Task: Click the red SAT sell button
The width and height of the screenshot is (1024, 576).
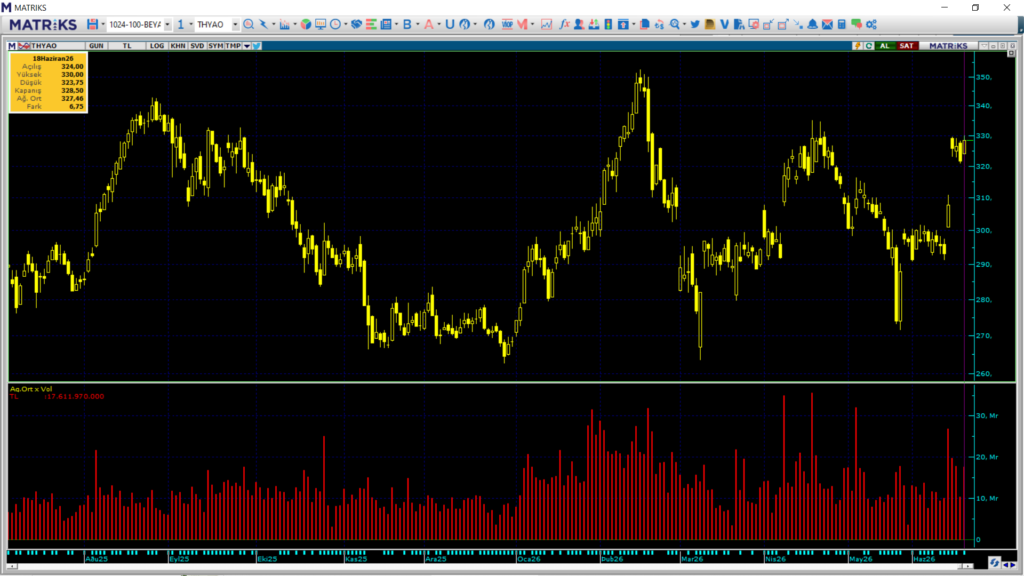Action: [906, 46]
